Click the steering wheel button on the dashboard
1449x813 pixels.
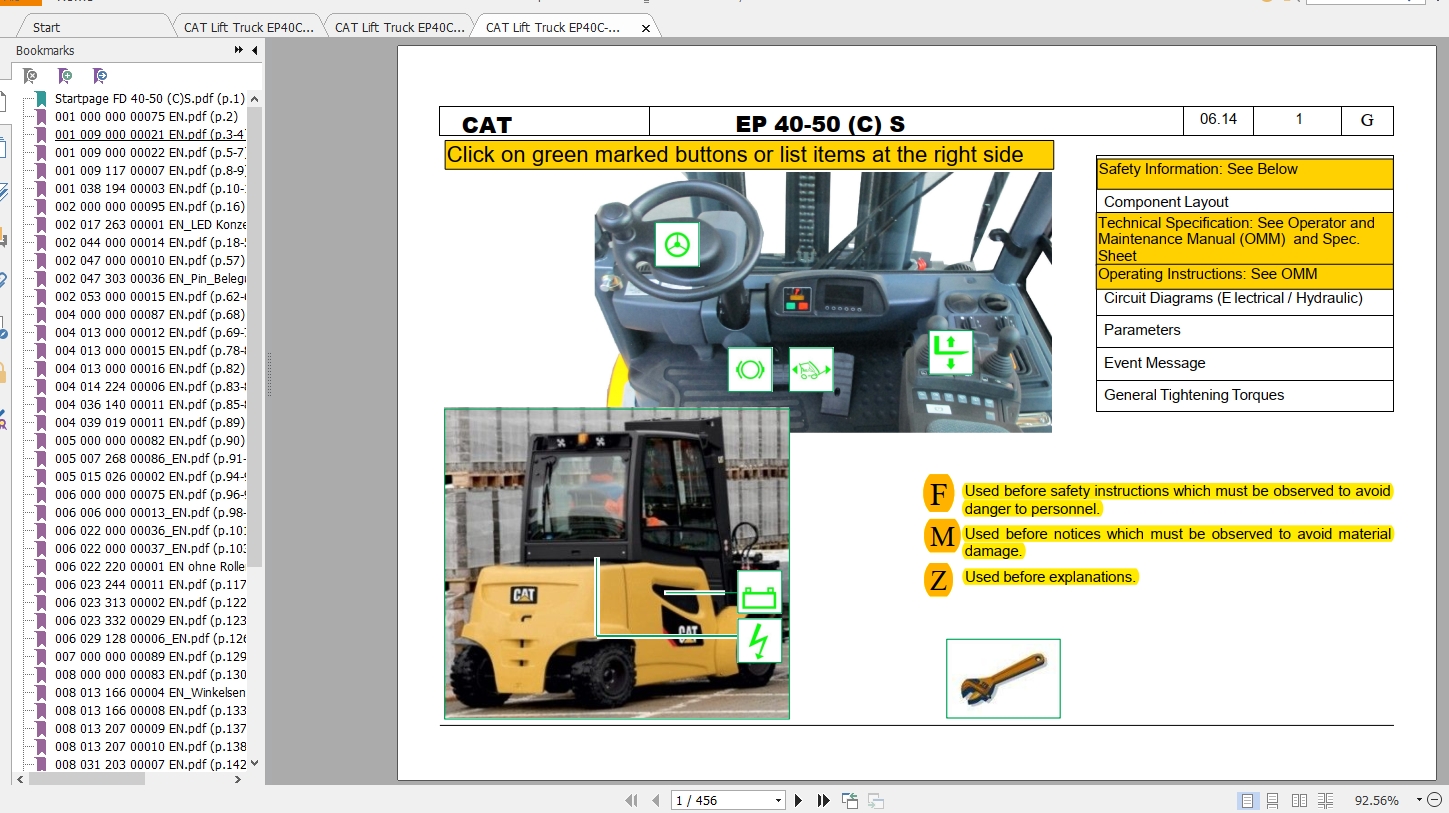point(676,245)
